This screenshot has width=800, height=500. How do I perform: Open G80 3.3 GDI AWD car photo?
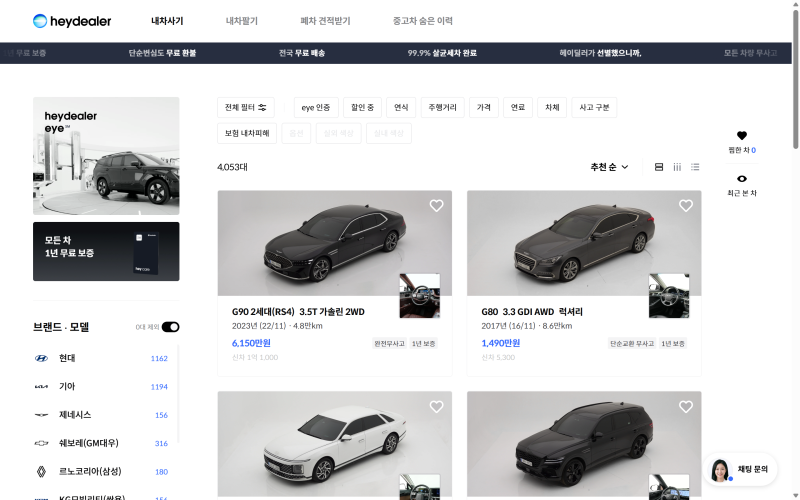[x=584, y=243]
